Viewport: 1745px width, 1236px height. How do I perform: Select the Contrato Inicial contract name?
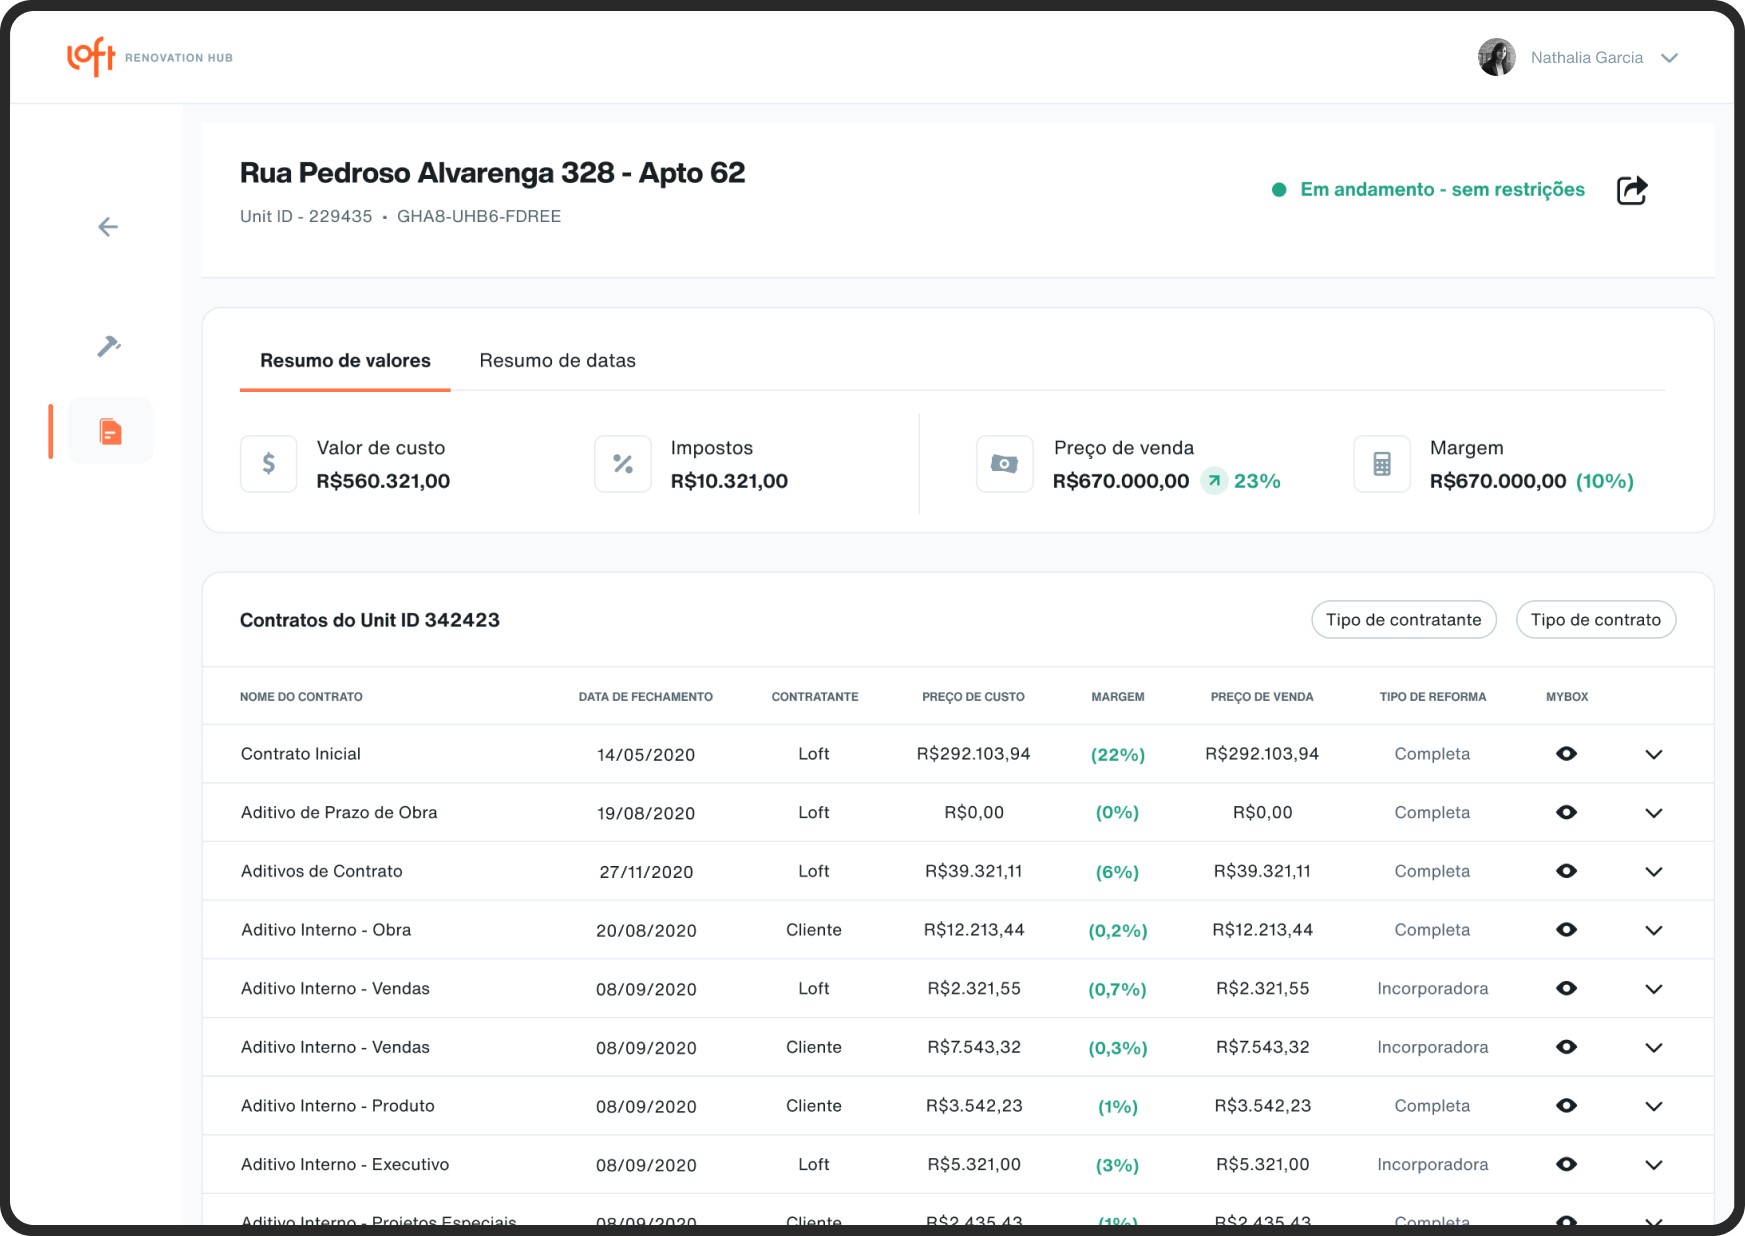pos(301,754)
